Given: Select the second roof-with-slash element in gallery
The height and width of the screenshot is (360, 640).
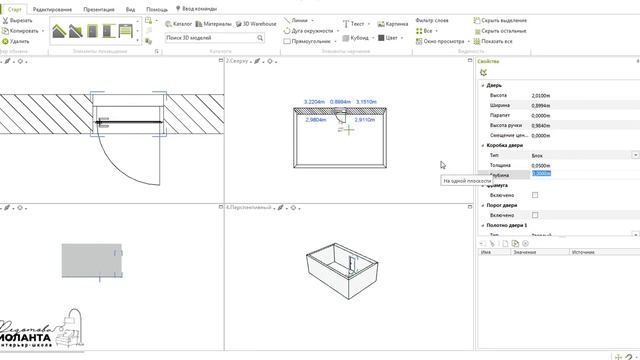Looking at the screenshot, I should click(x=76, y=31).
